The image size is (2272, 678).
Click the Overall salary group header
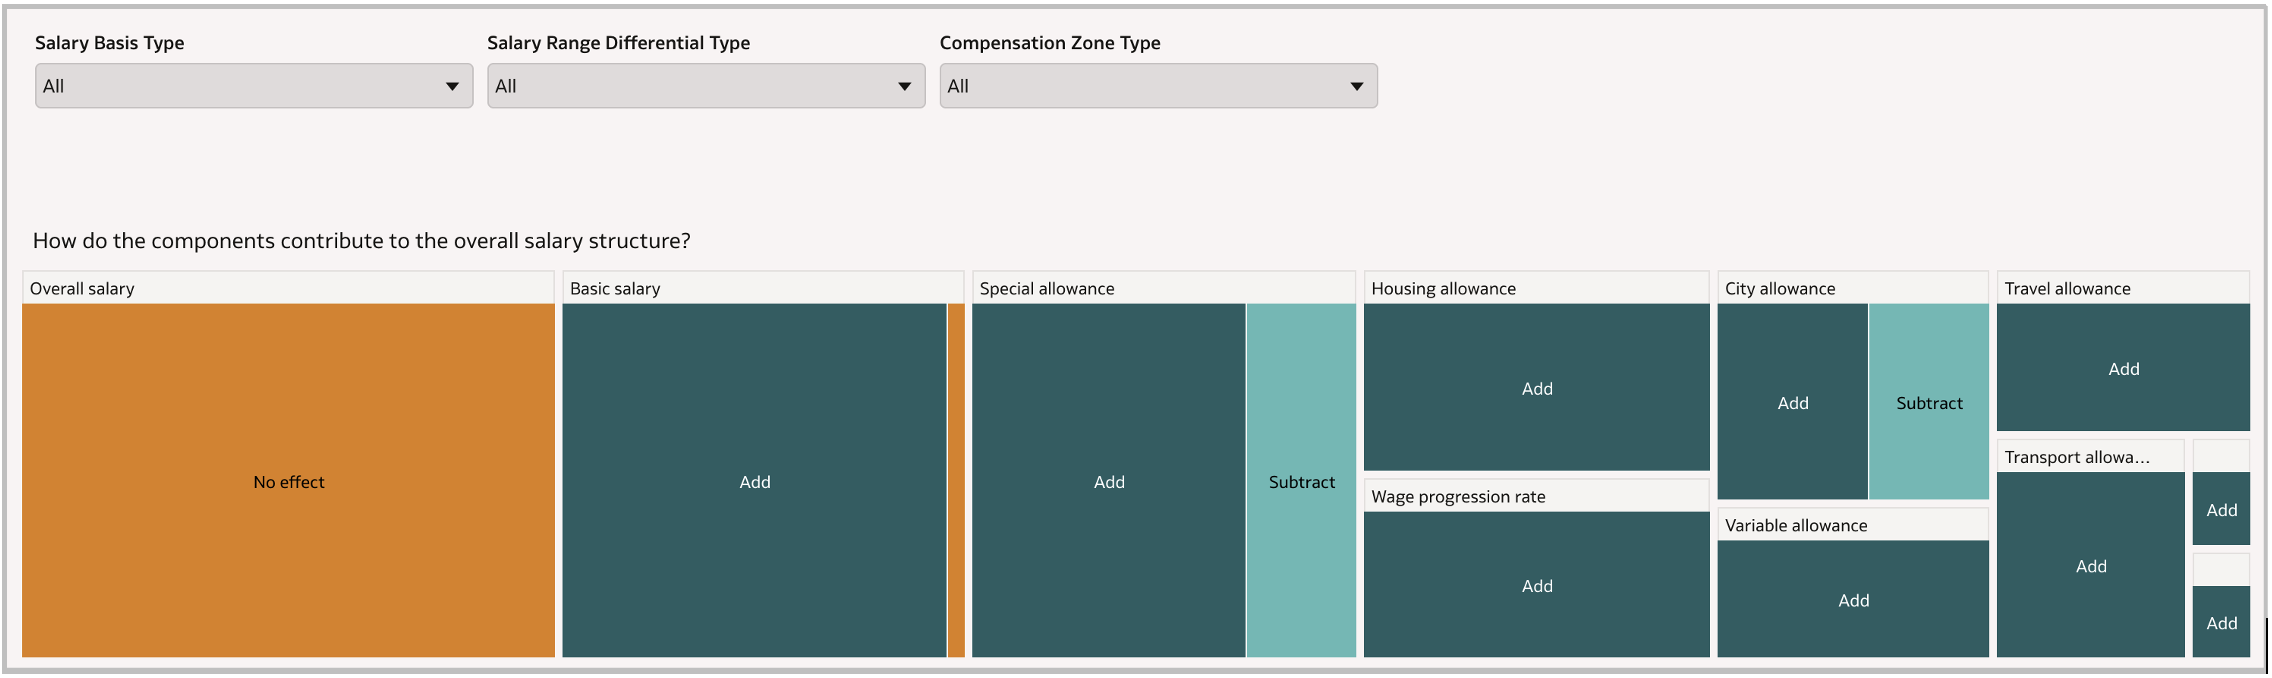(288, 288)
